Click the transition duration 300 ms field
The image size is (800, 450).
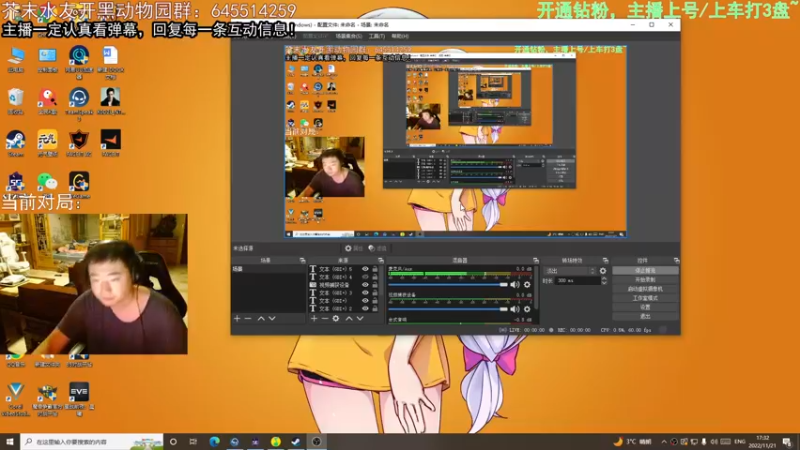tap(578, 281)
